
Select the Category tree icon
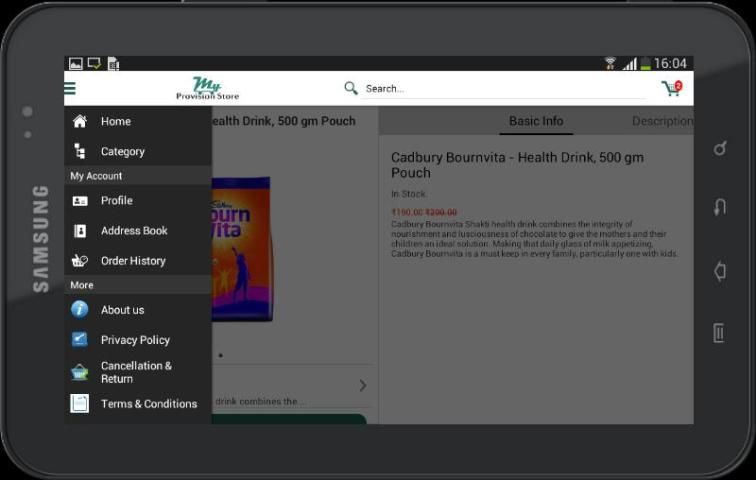(x=80, y=151)
